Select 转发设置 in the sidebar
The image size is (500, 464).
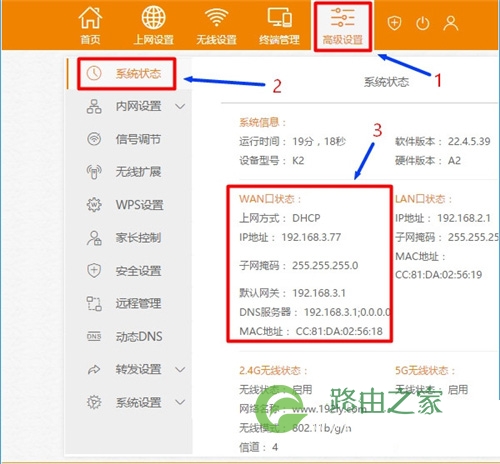(x=138, y=369)
